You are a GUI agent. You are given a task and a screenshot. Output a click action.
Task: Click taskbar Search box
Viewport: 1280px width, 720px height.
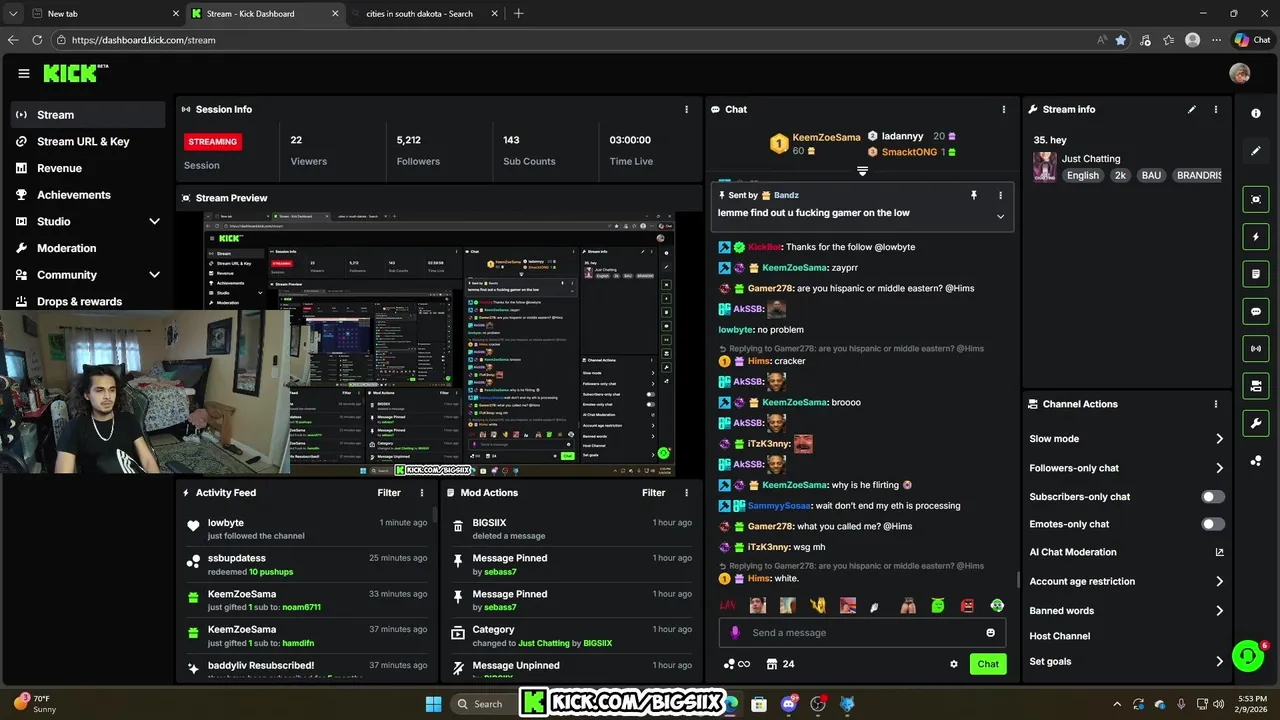pos(484,704)
